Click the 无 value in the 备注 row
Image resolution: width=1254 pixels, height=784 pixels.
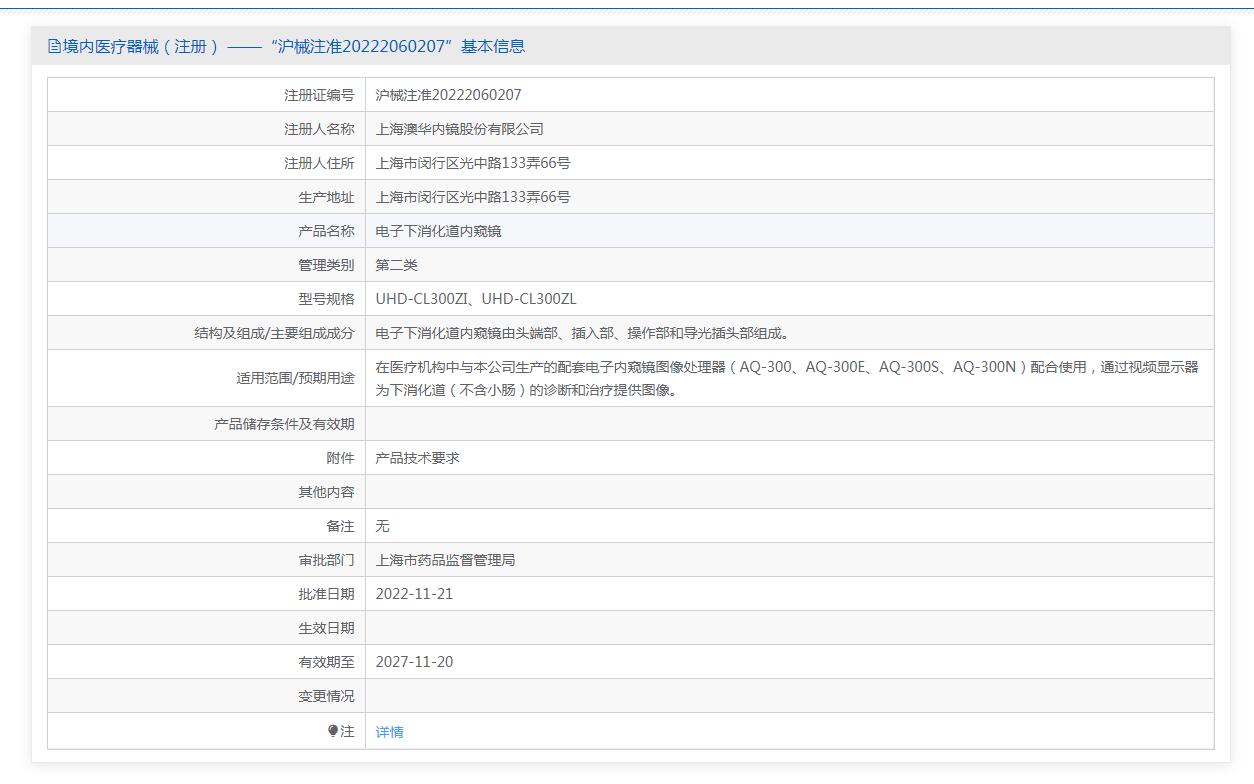pyautogui.click(x=382, y=526)
